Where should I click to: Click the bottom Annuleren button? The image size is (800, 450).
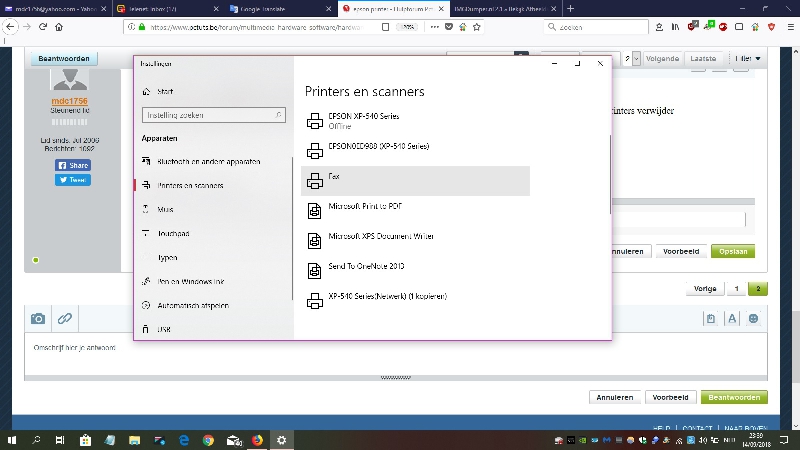pos(615,397)
